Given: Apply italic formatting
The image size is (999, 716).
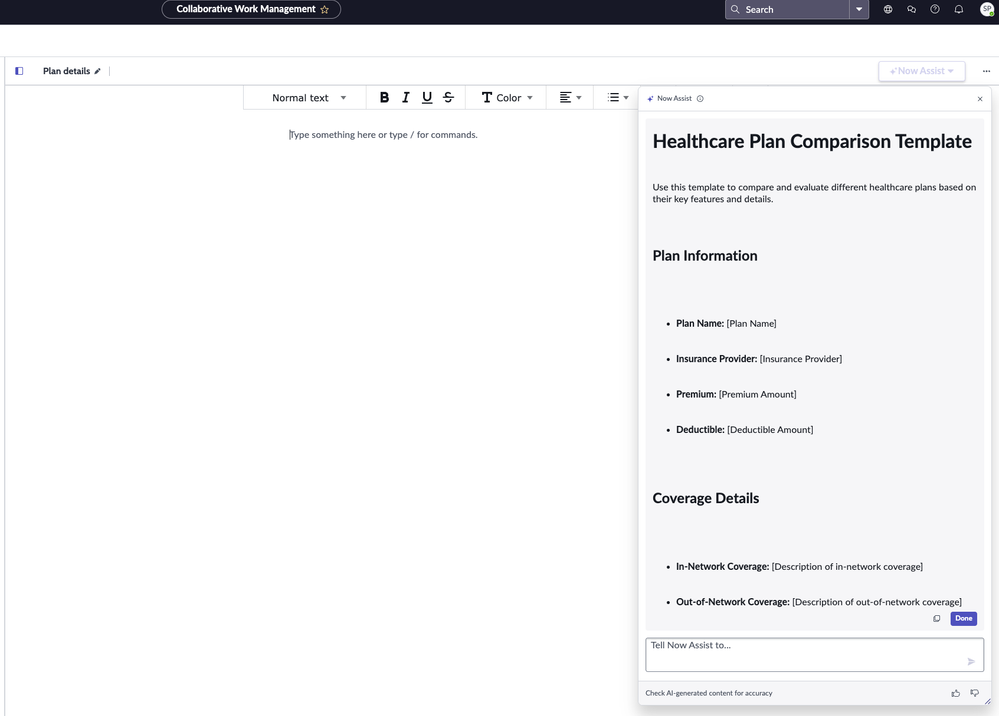Looking at the screenshot, I should 405,97.
